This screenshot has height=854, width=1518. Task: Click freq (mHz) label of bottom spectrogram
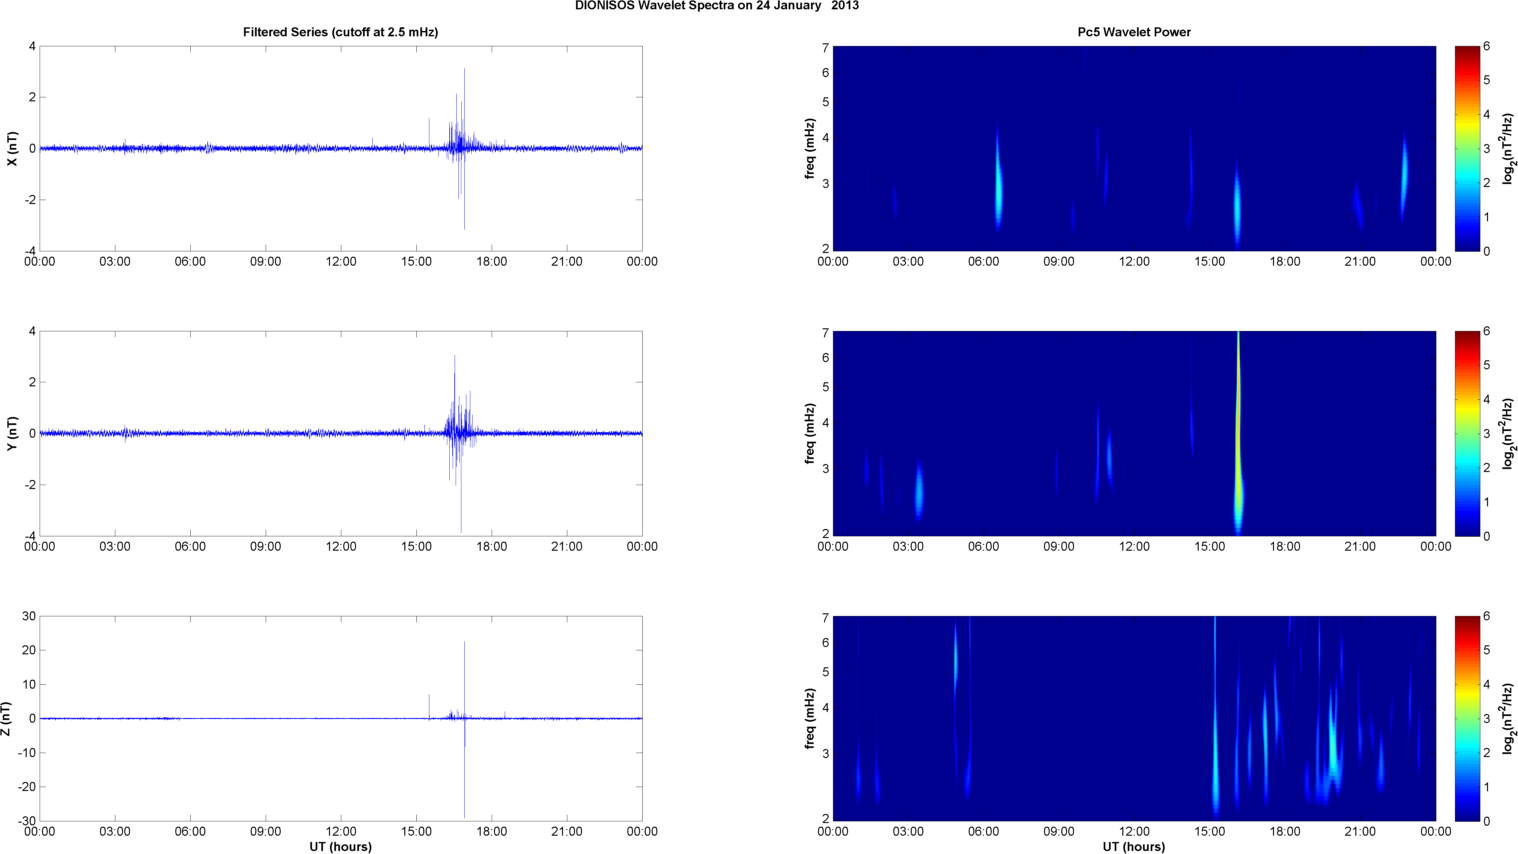coord(810,719)
